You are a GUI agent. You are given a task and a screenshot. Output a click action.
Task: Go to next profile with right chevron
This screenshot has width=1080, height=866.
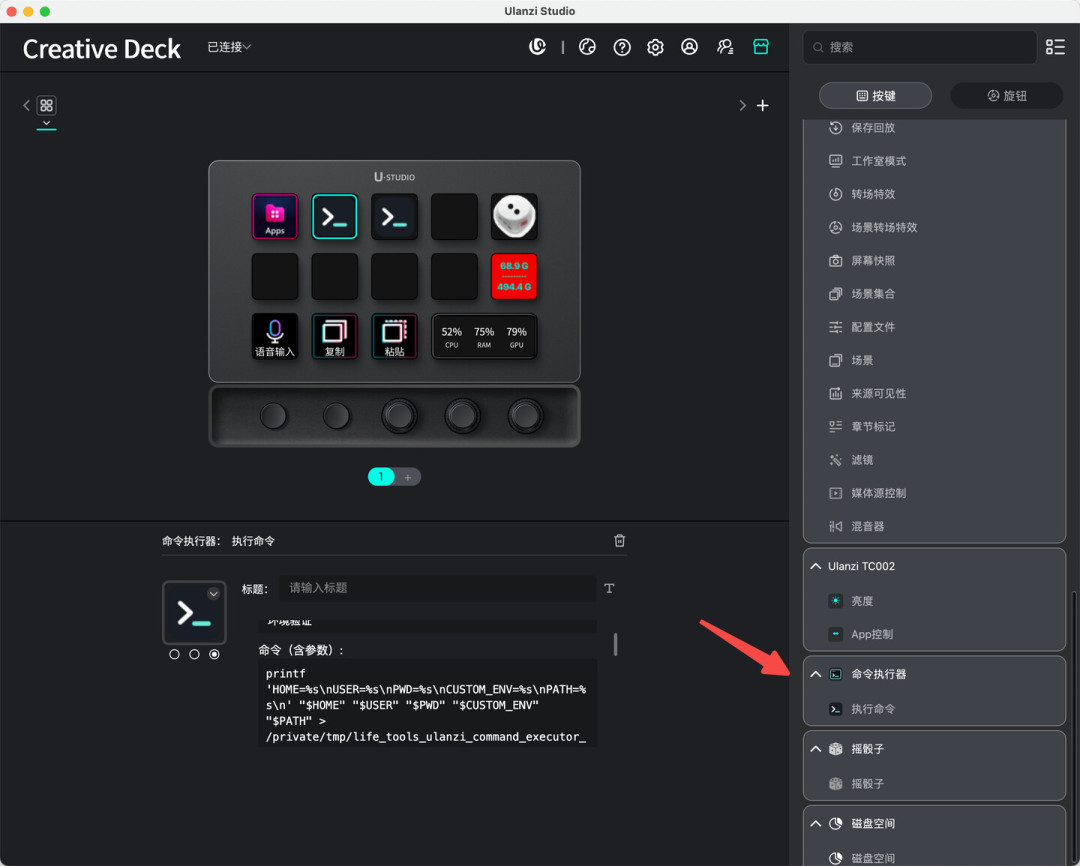tap(742, 105)
